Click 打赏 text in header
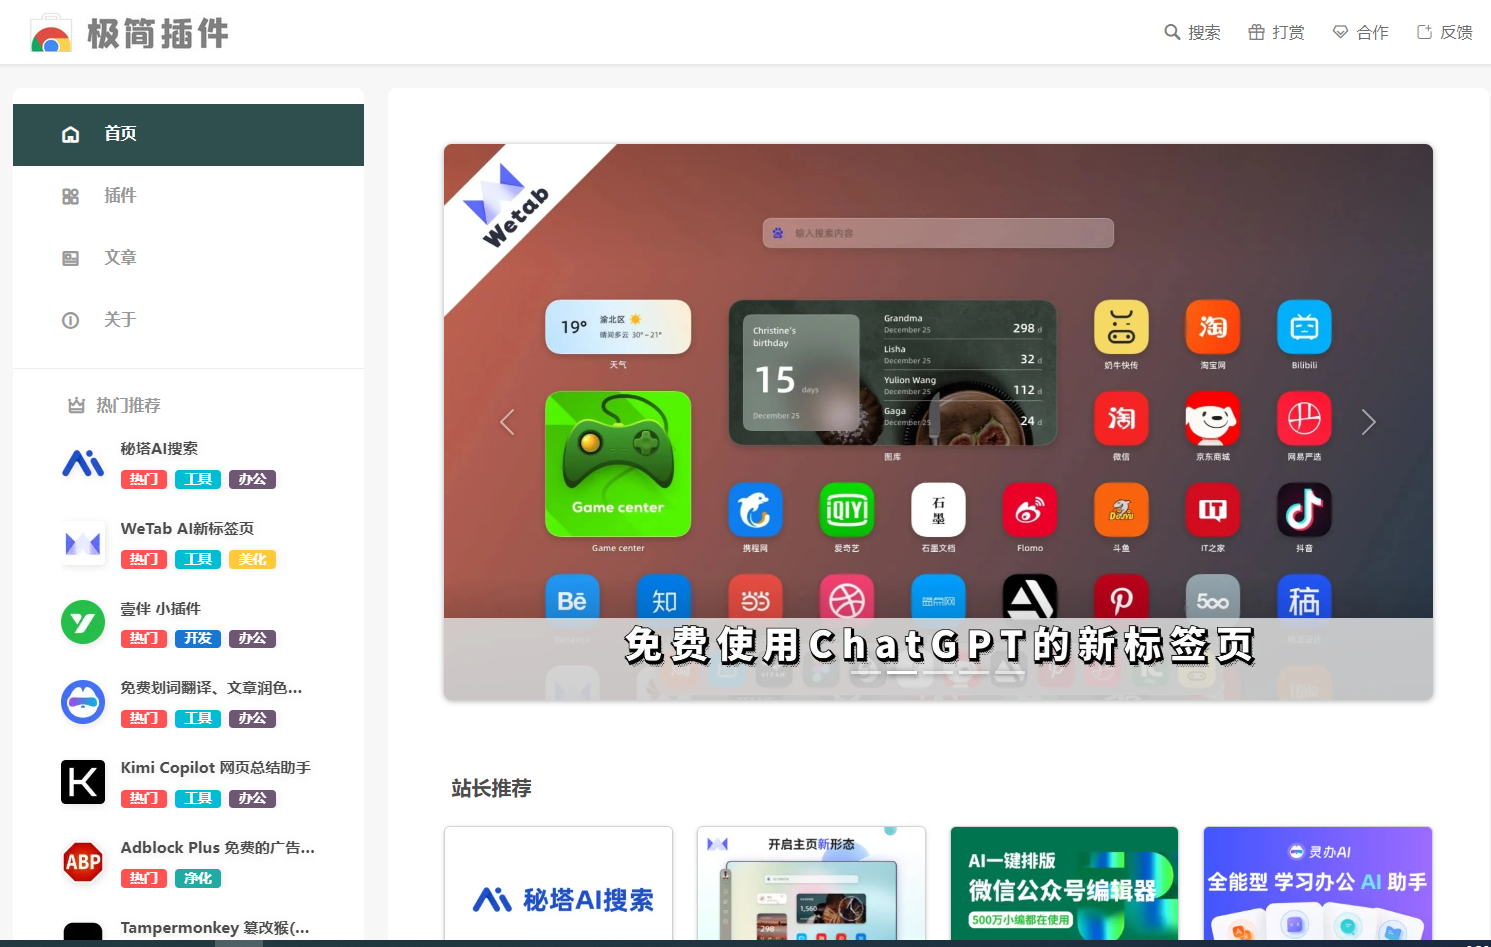 (1288, 32)
